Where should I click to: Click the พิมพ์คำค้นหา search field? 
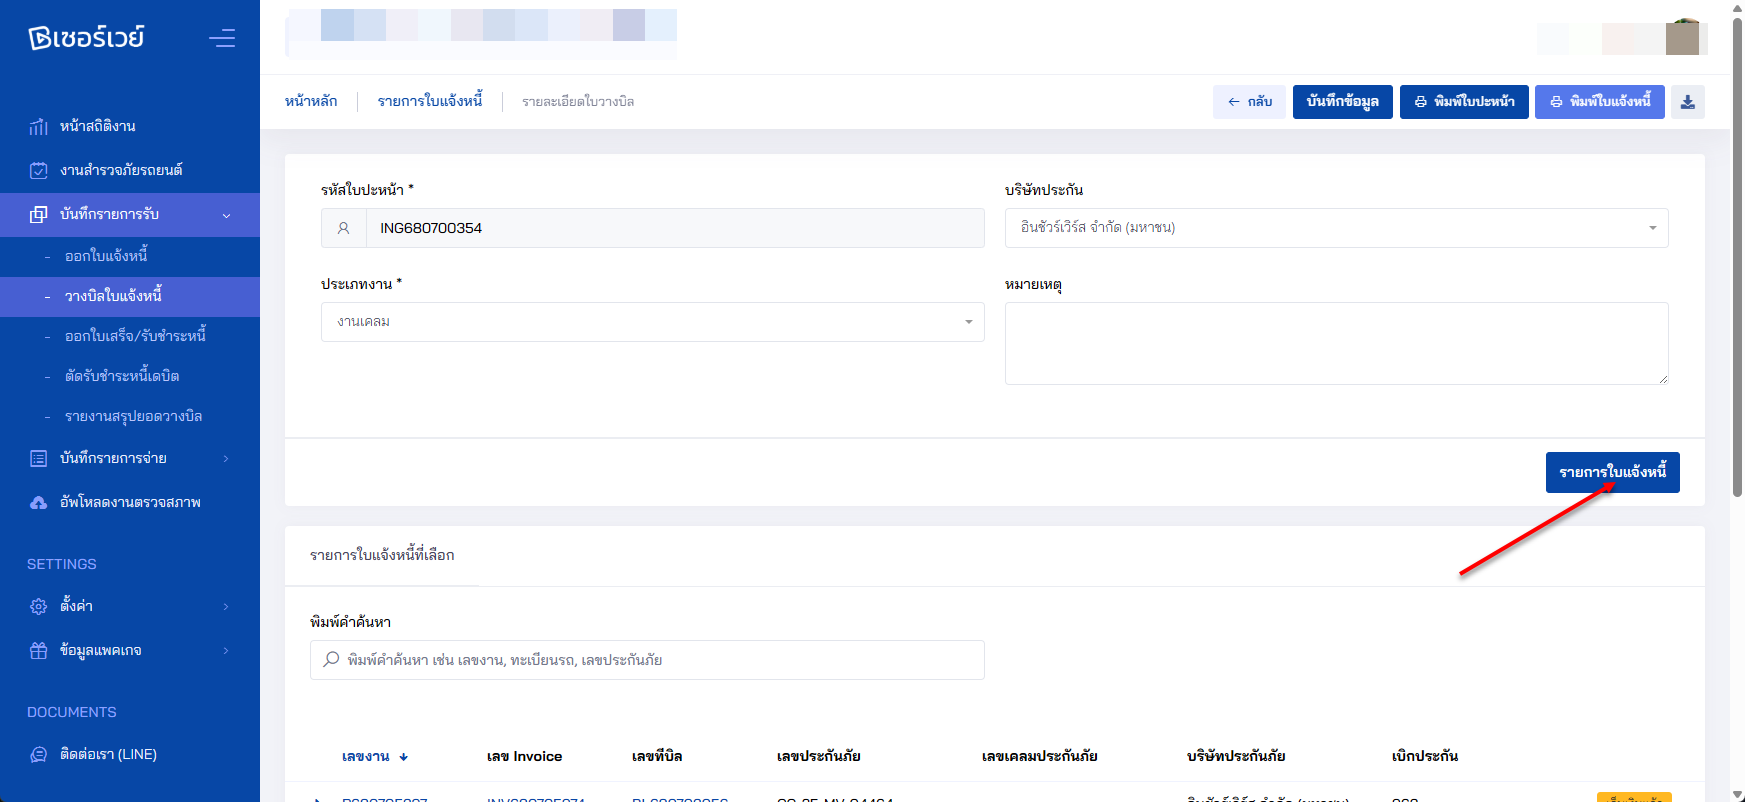(x=647, y=660)
